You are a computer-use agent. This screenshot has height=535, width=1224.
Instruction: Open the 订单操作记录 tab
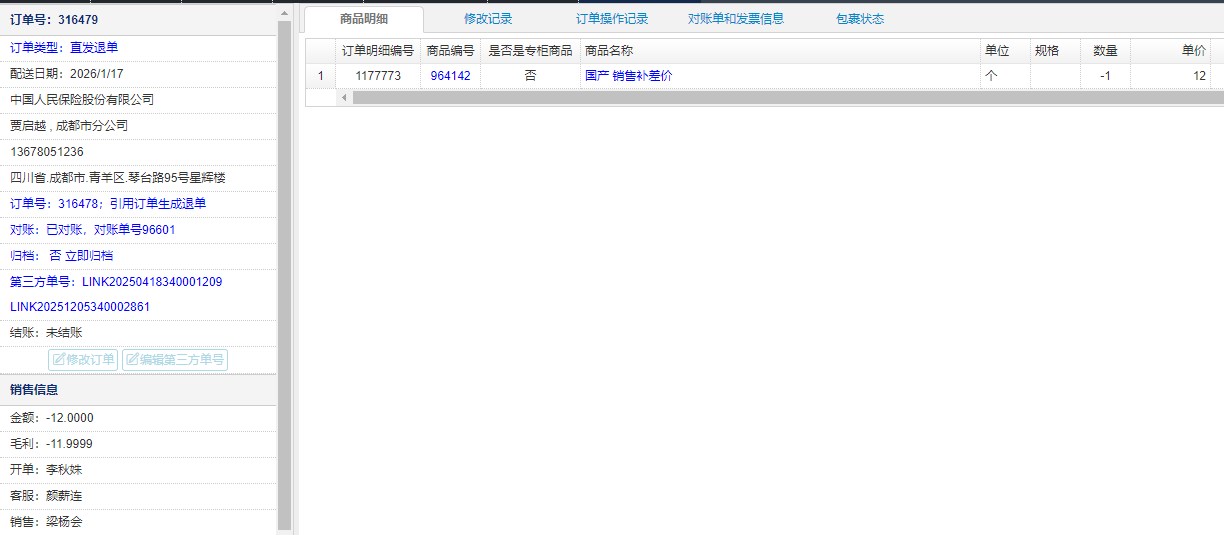coord(612,19)
